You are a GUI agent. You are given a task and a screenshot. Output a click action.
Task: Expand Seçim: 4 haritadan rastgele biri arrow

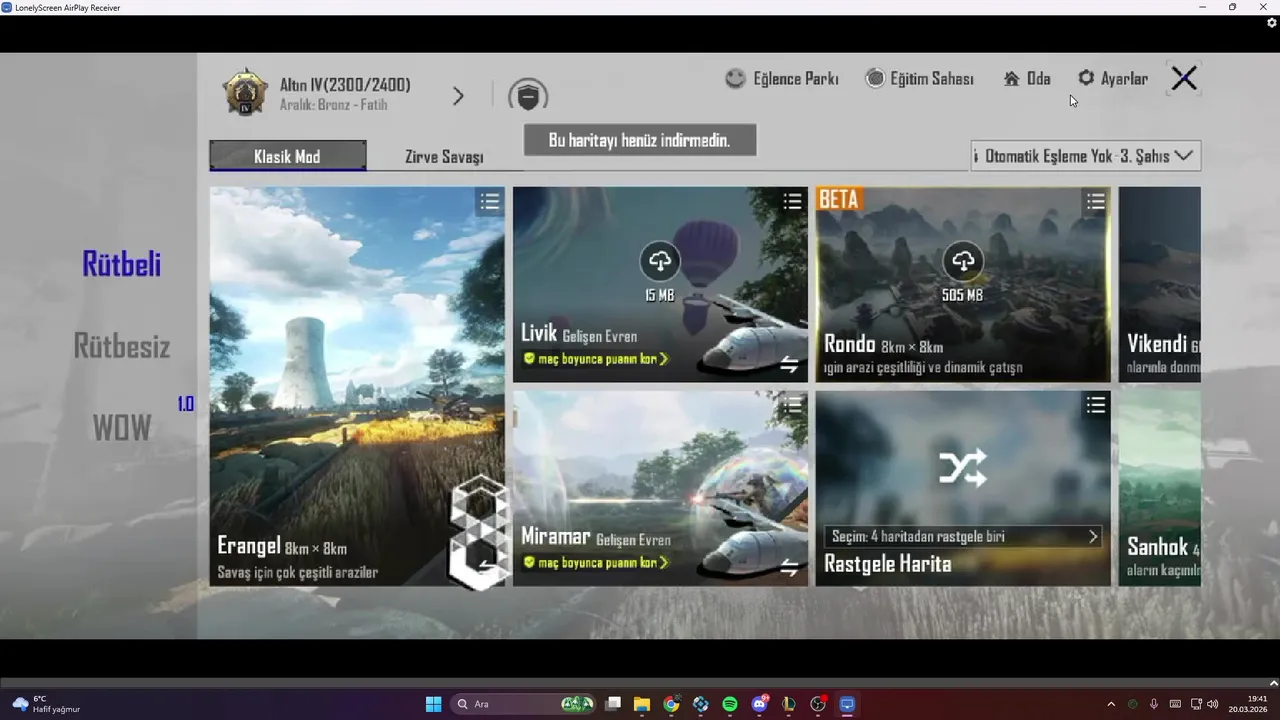(x=1093, y=537)
